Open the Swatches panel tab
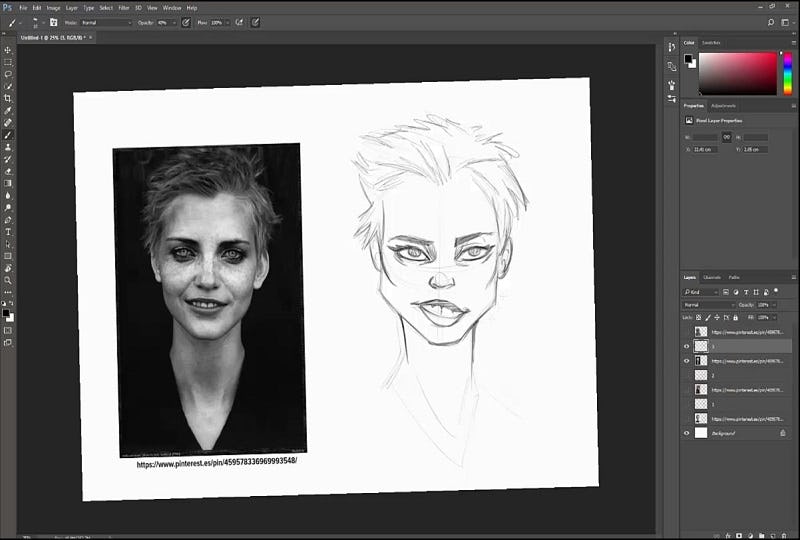The image size is (800, 540). pyautogui.click(x=711, y=43)
